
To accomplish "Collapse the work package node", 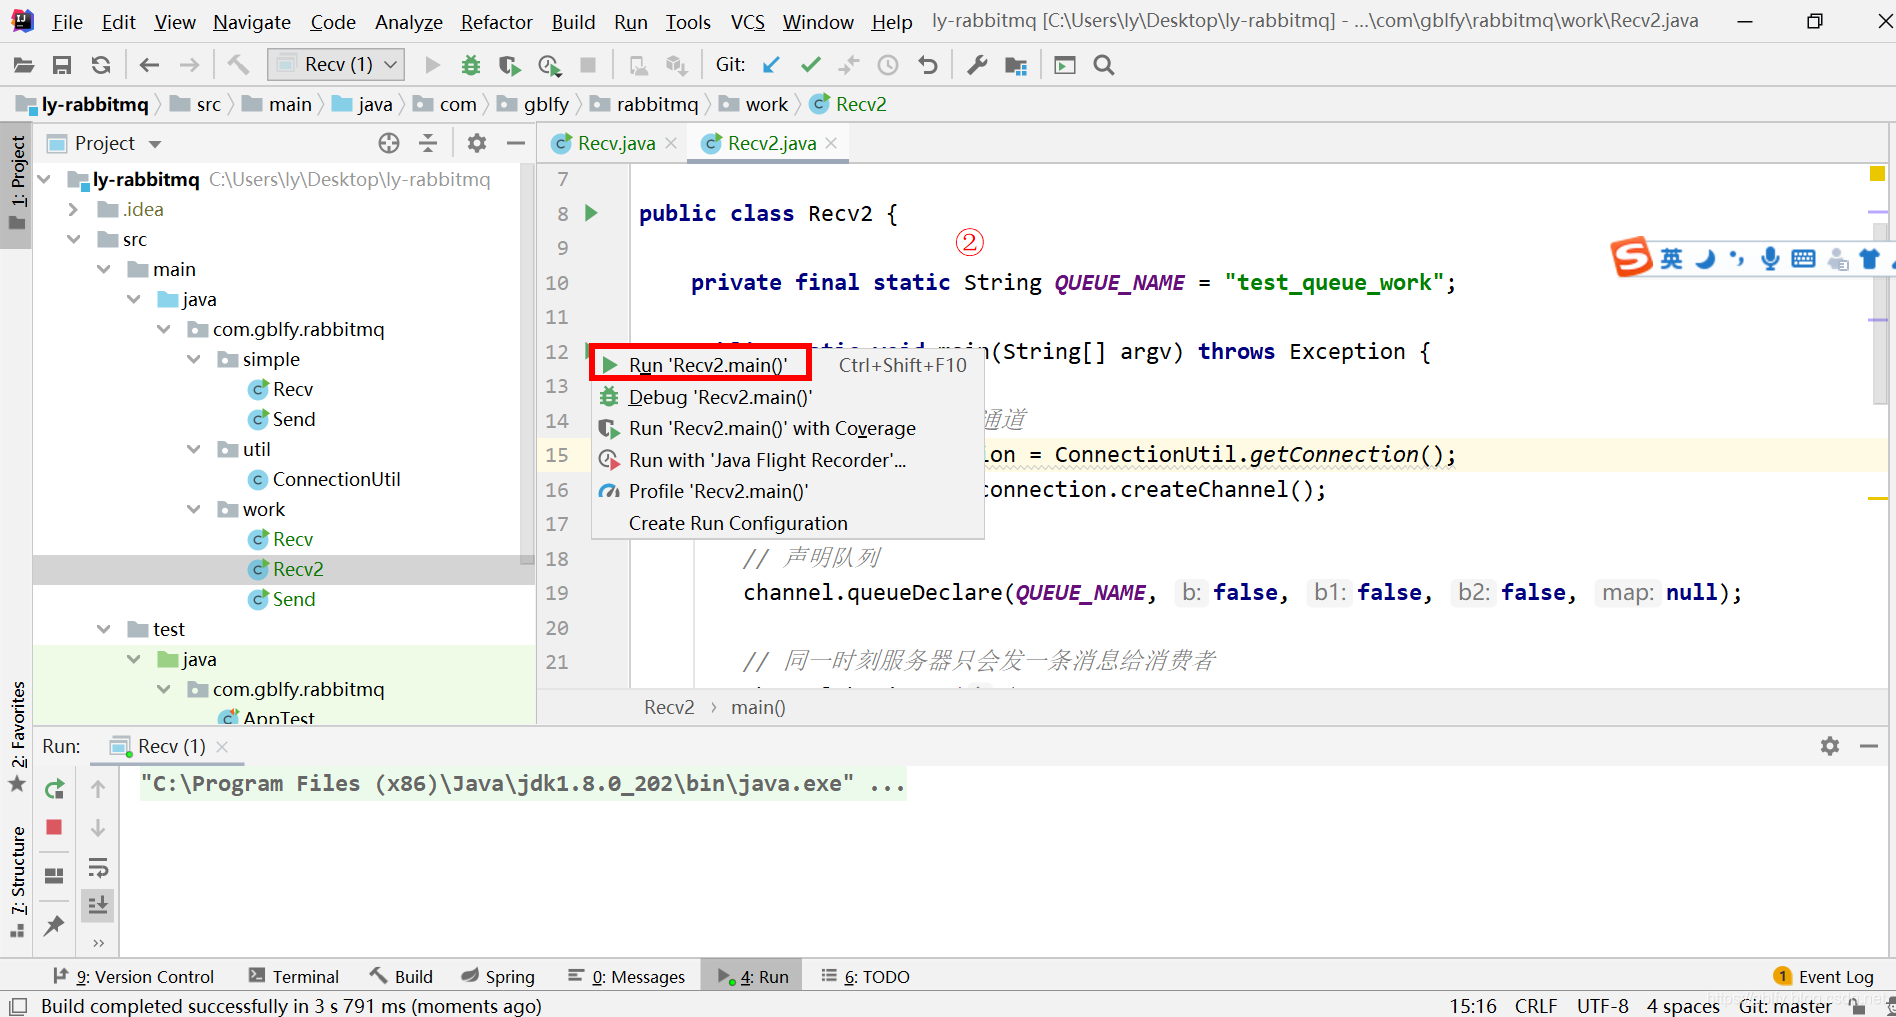I will [x=193, y=509].
